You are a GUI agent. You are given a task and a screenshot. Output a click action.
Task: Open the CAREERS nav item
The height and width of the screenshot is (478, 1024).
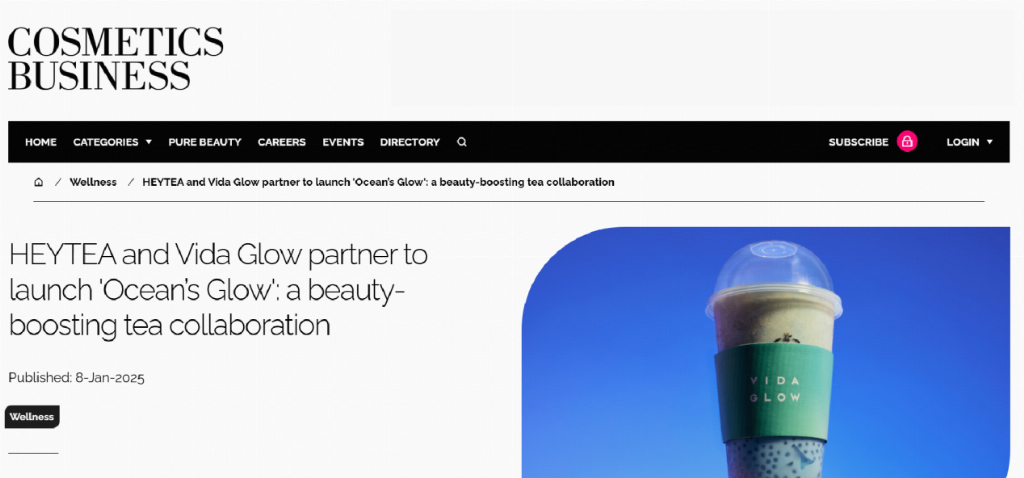pos(281,142)
